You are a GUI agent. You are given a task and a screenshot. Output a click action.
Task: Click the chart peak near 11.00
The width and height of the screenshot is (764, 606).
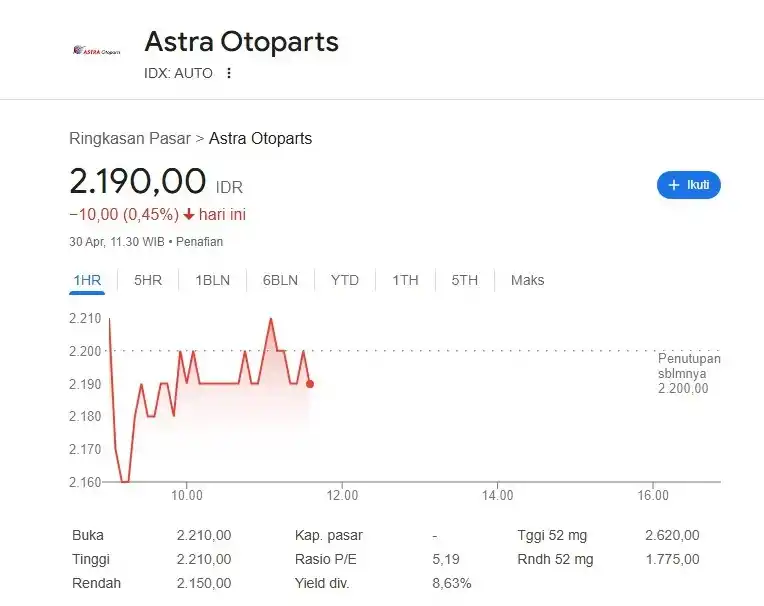click(270, 319)
